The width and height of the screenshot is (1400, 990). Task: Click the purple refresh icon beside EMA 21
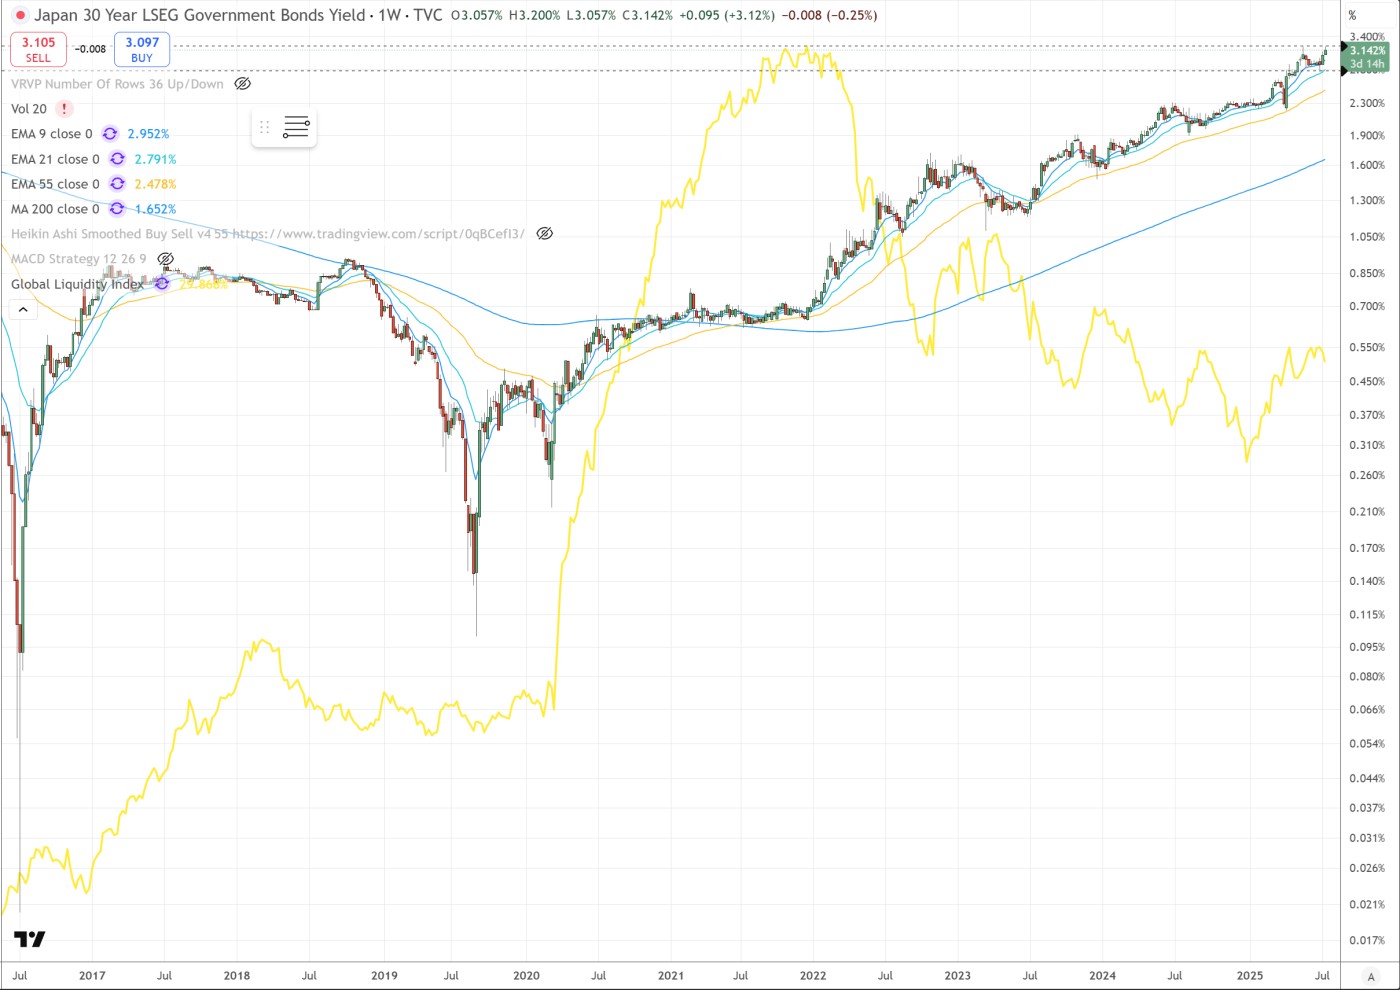click(x=117, y=159)
